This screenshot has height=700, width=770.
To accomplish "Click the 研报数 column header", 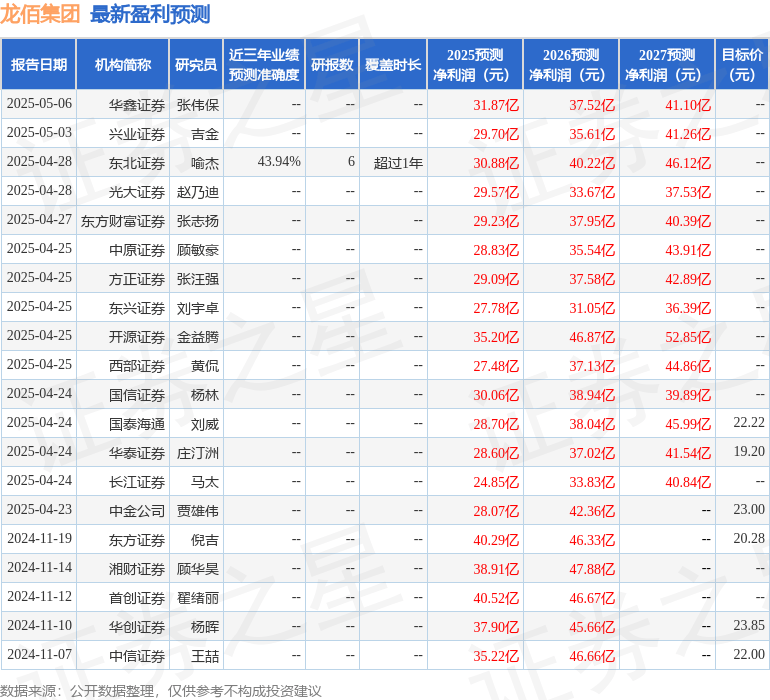I will tap(332, 64).
